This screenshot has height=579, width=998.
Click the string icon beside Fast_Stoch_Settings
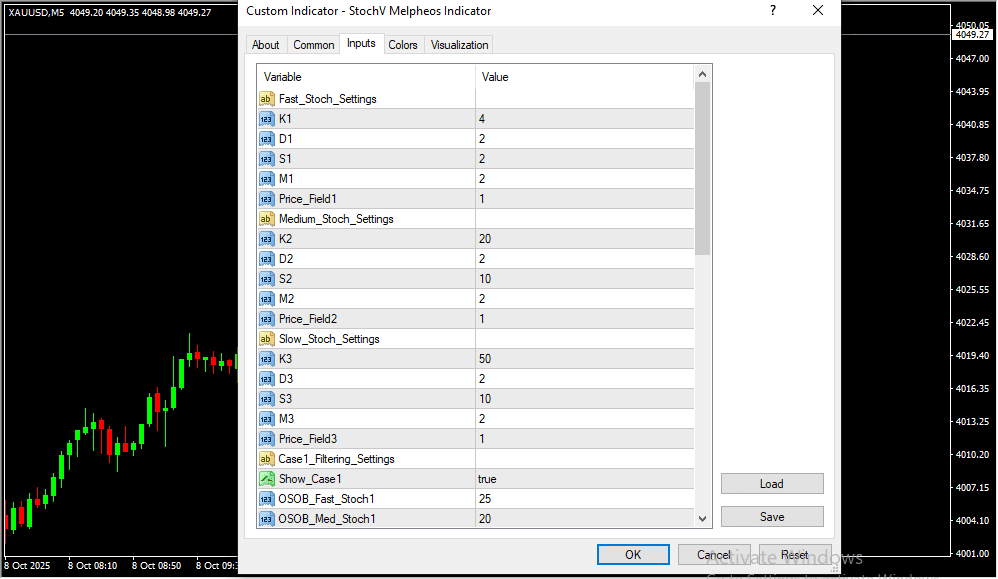266,99
